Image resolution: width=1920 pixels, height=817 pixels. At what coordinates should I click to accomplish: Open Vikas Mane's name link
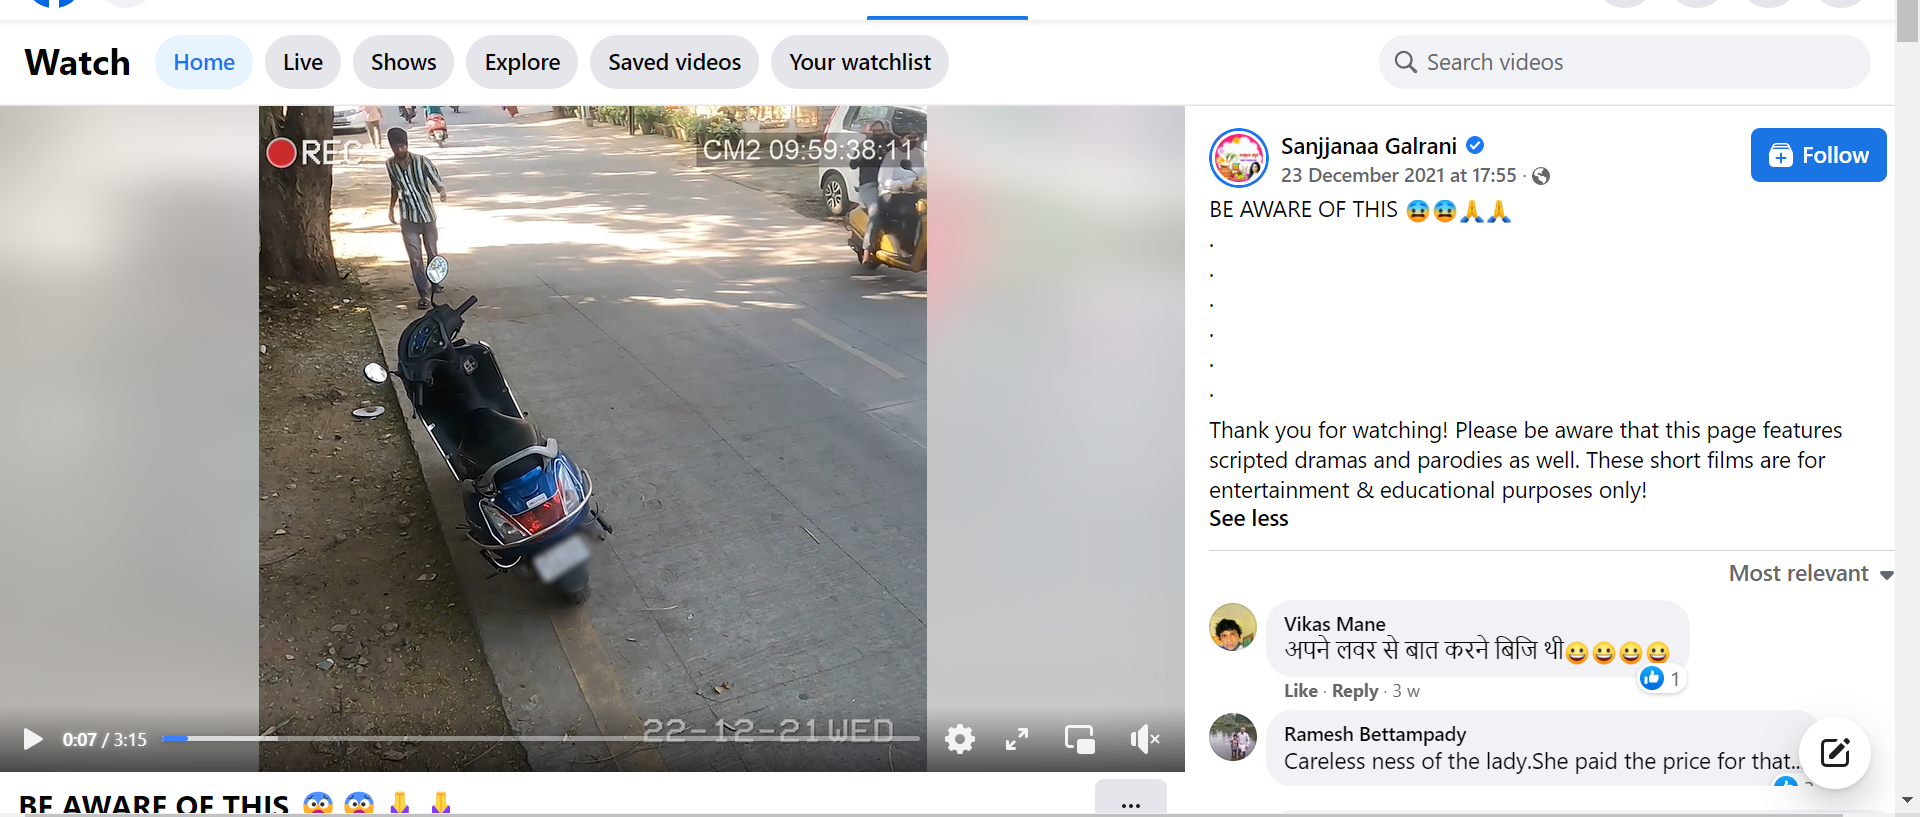[1334, 624]
